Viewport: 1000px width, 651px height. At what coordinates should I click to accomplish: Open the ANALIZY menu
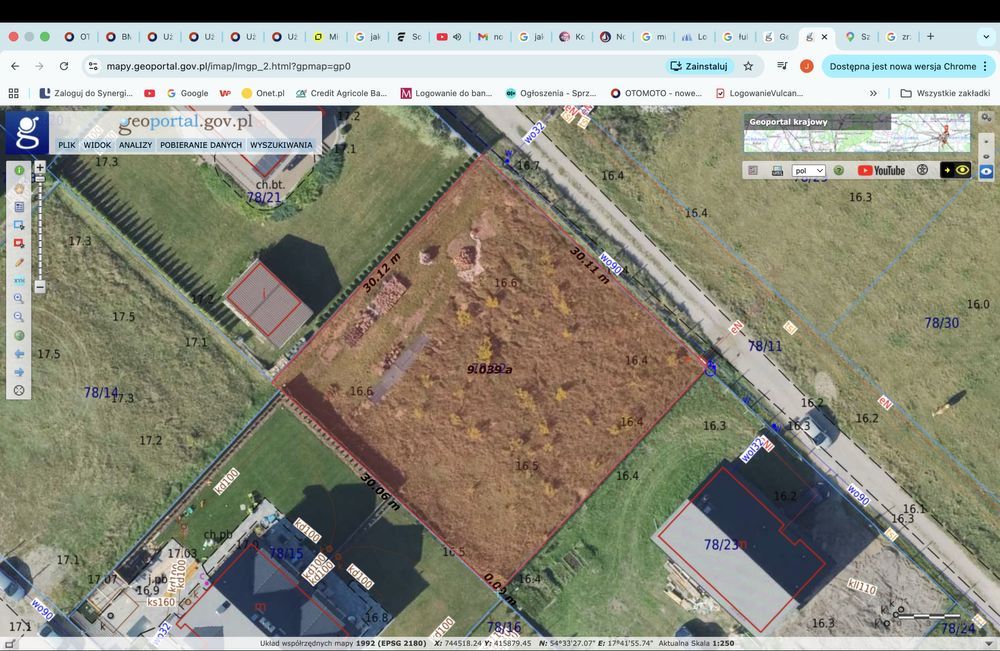pyautogui.click(x=135, y=145)
